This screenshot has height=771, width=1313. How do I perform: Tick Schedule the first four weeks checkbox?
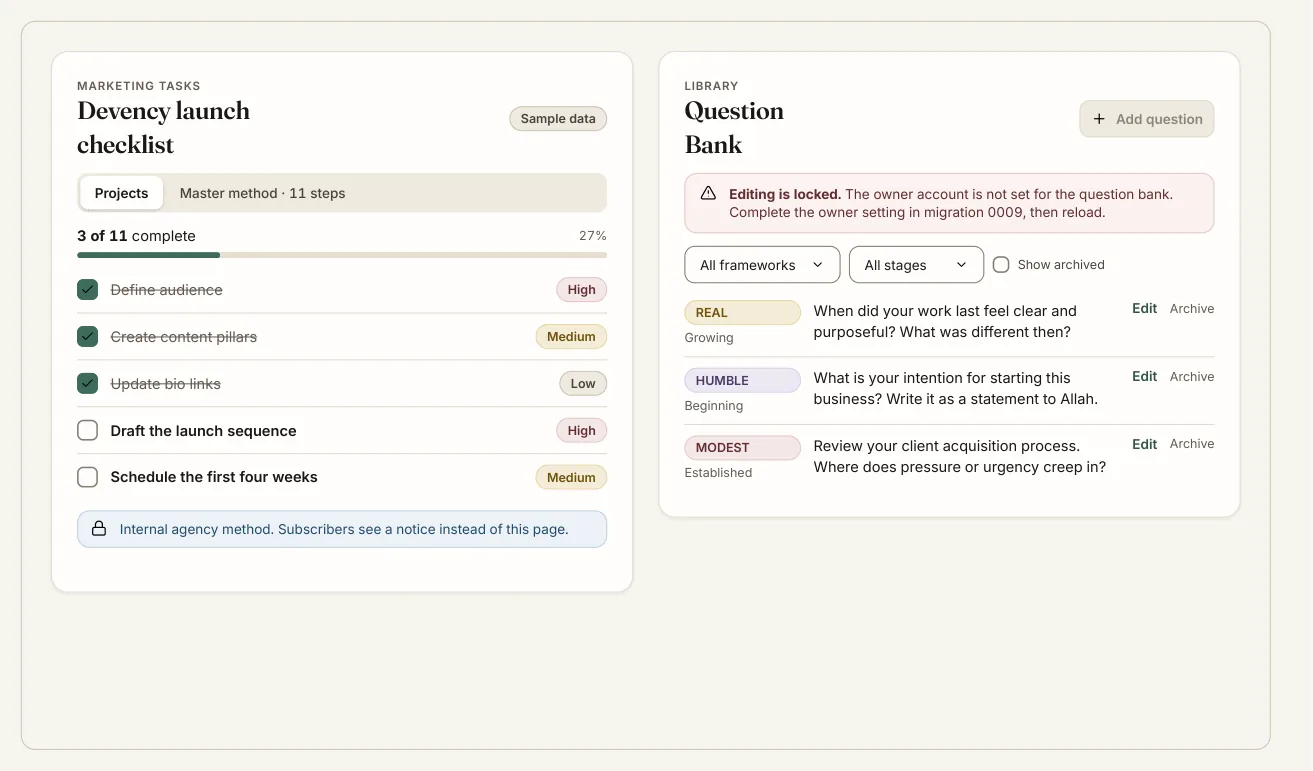coord(88,478)
